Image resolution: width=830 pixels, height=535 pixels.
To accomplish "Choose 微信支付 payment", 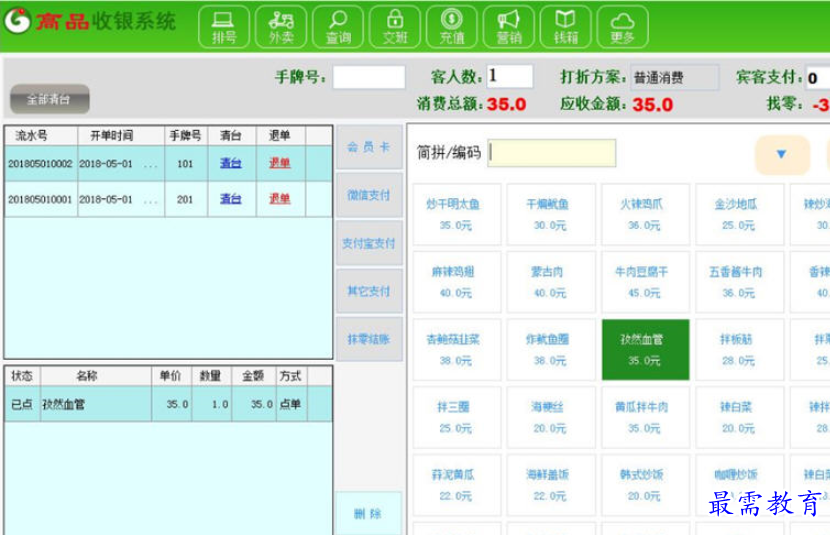I will pos(369,195).
